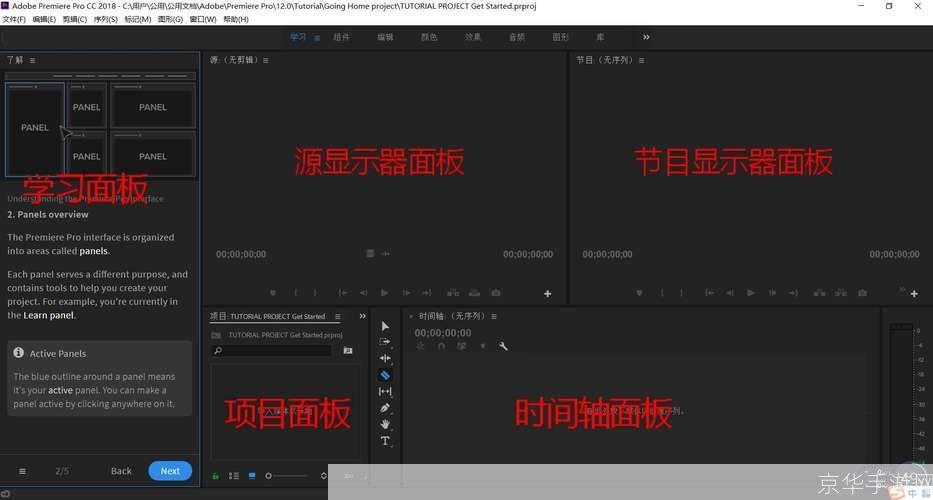933x500 pixels.
Task: Open tutorial list hamburger in Learn panel
Action: [x=22, y=471]
